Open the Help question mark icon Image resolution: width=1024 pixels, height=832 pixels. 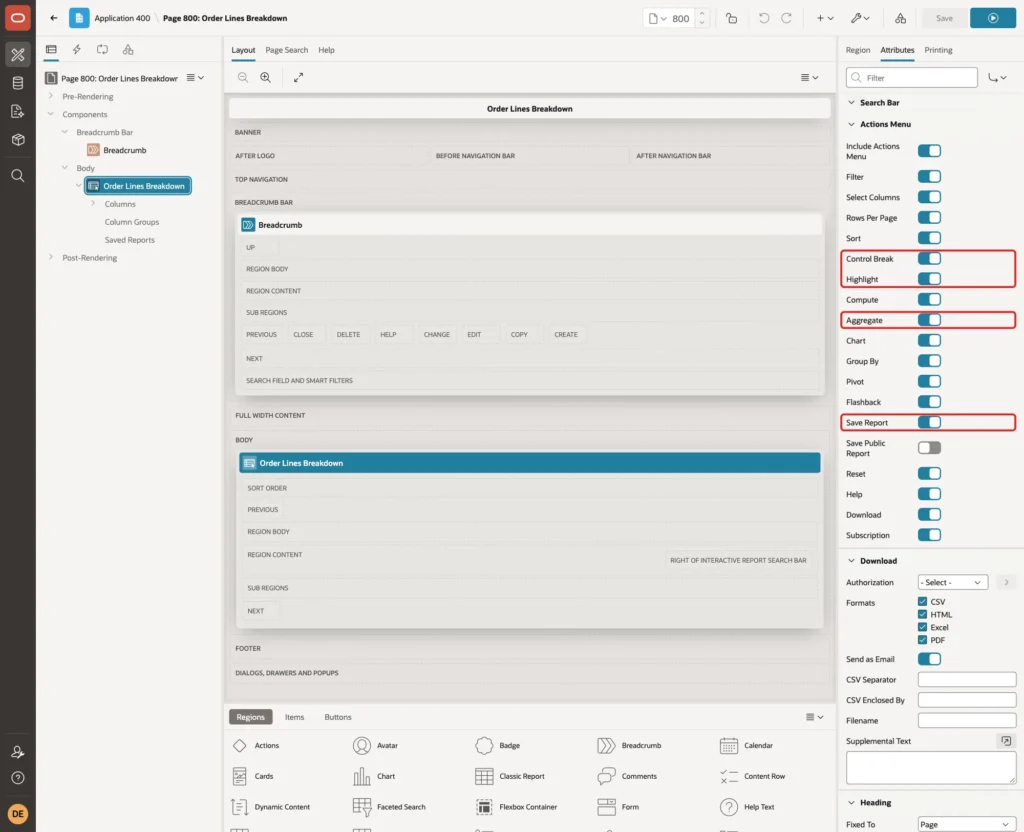[x=18, y=778]
